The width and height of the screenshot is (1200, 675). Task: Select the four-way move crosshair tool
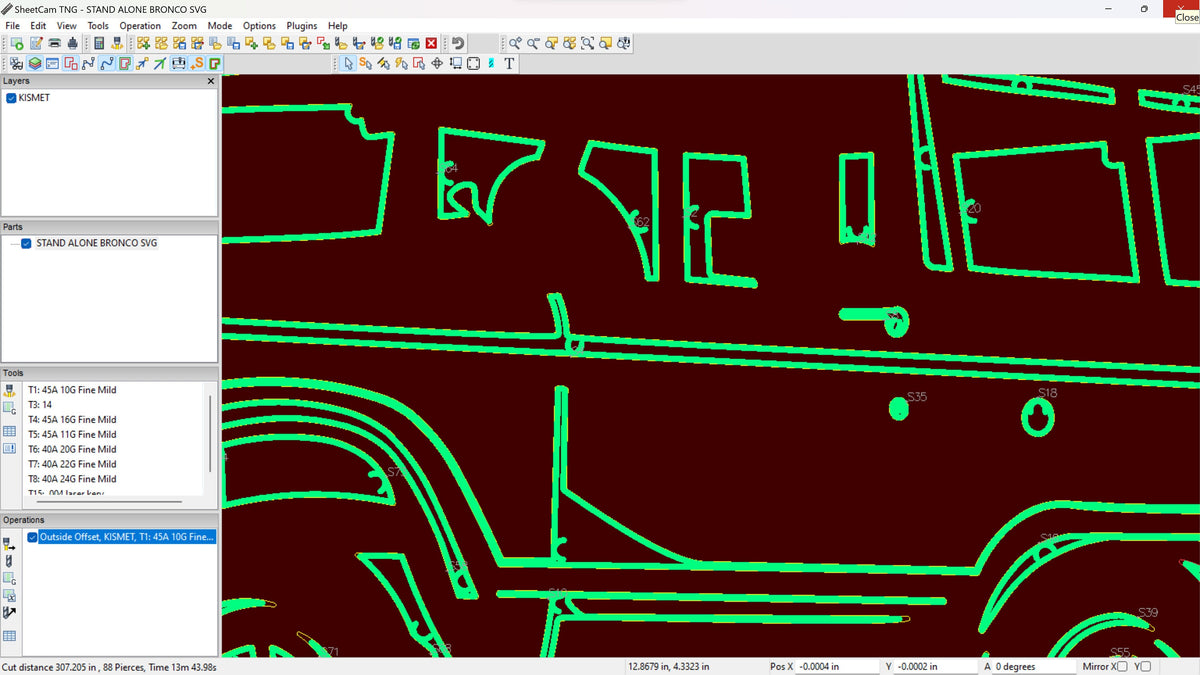436,63
